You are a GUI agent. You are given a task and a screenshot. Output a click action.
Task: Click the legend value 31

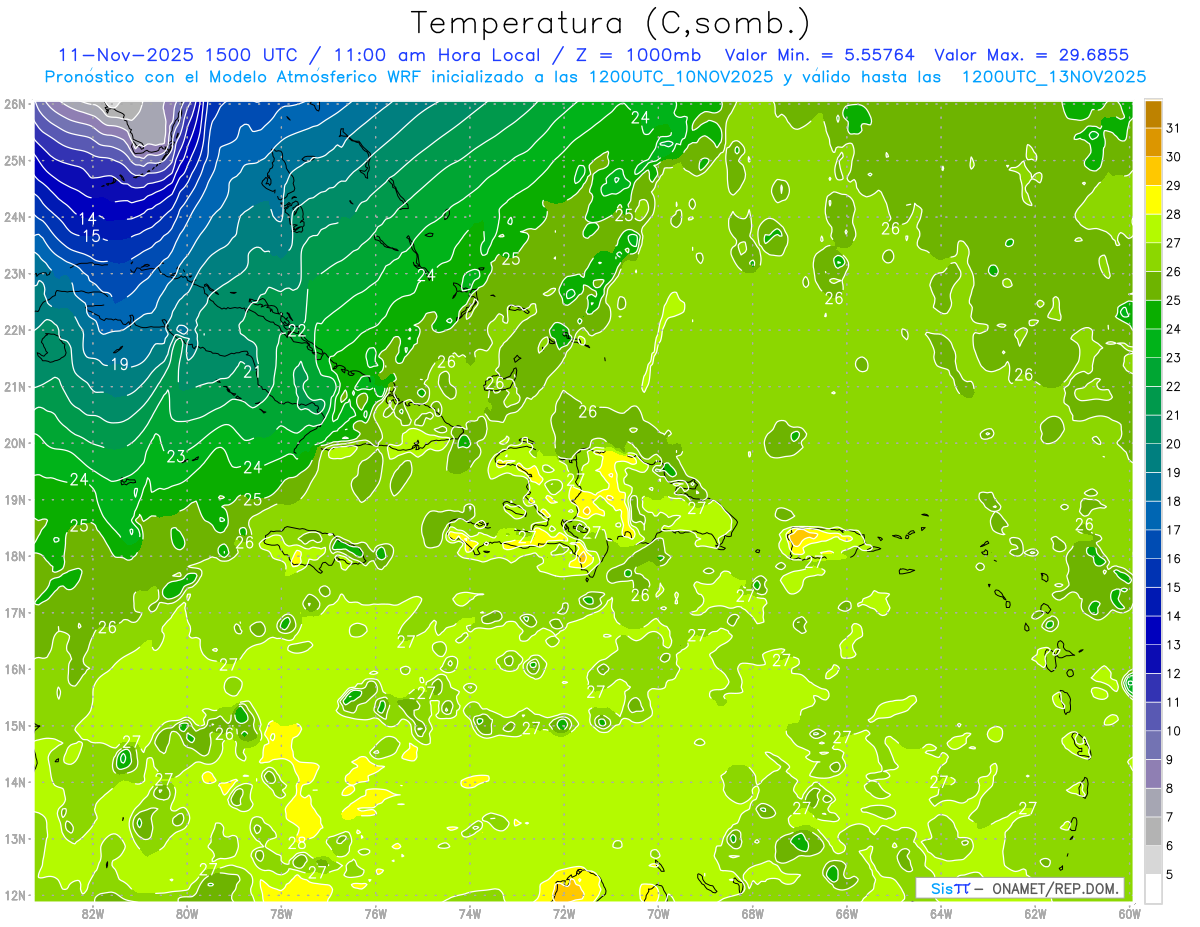(1174, 128)
